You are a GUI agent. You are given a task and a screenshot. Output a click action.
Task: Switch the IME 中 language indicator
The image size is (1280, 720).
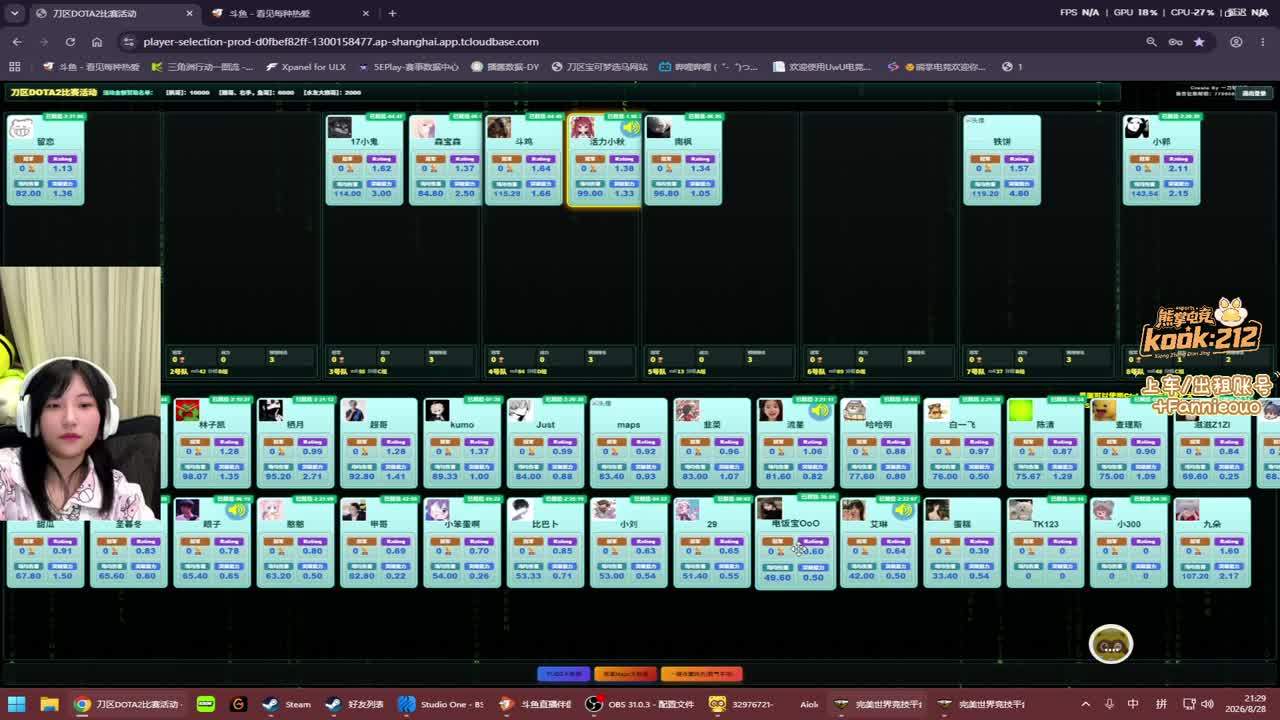(1133, 704)
